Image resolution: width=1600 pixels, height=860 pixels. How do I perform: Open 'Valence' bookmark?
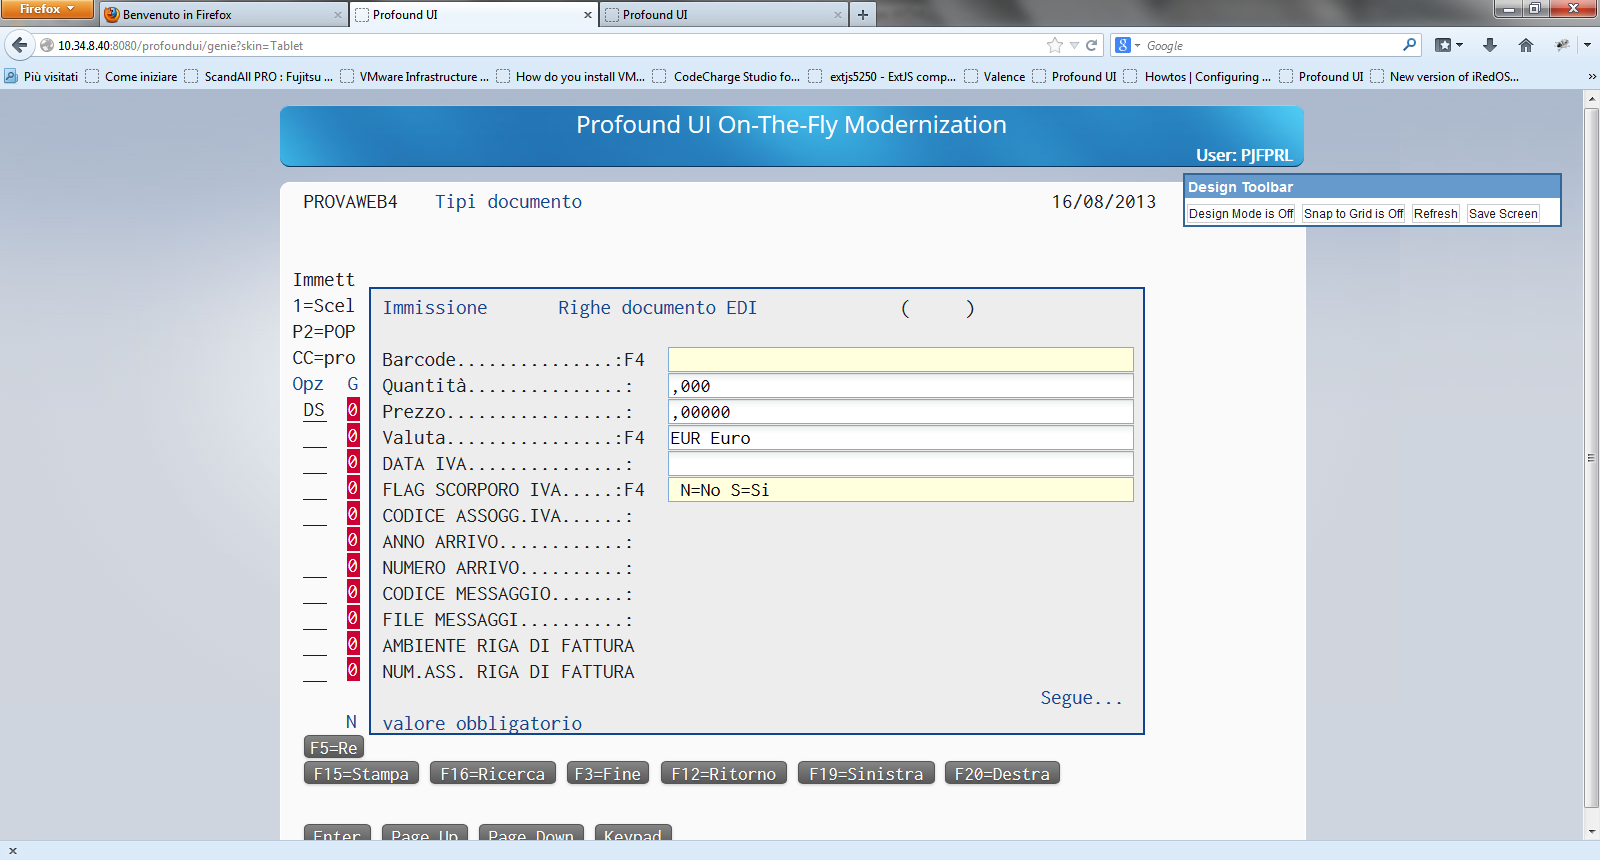995,77
